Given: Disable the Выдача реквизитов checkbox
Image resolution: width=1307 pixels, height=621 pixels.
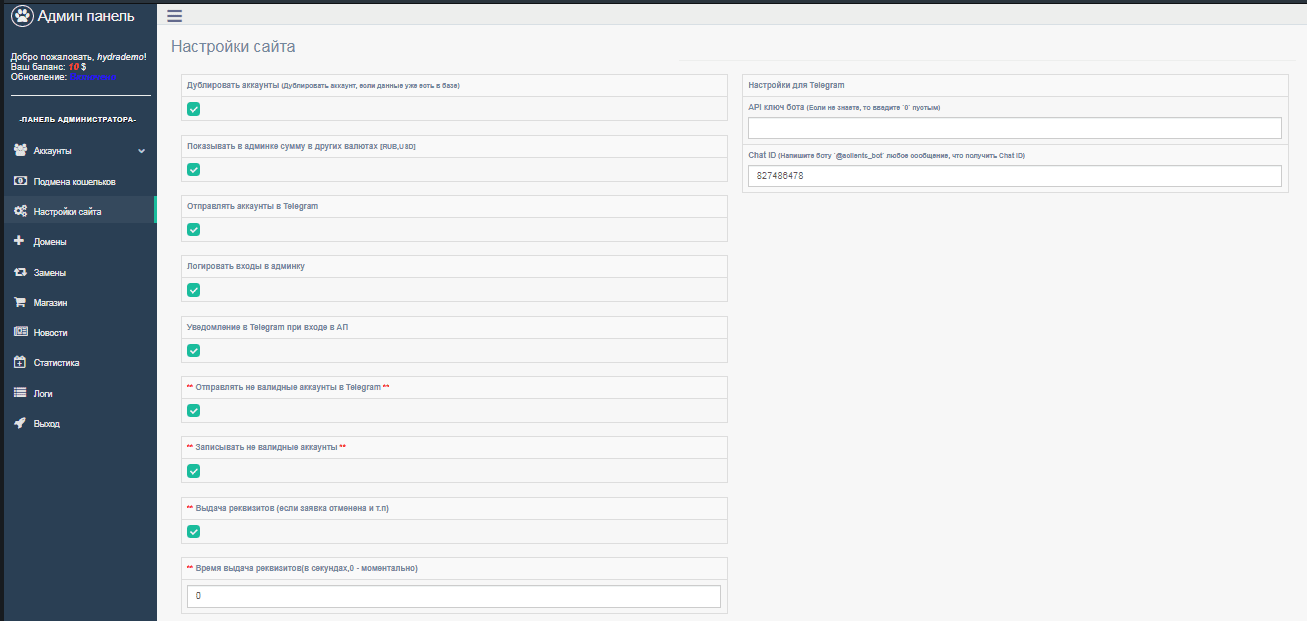Looking at the screenshot, I should tap(194, 531).
